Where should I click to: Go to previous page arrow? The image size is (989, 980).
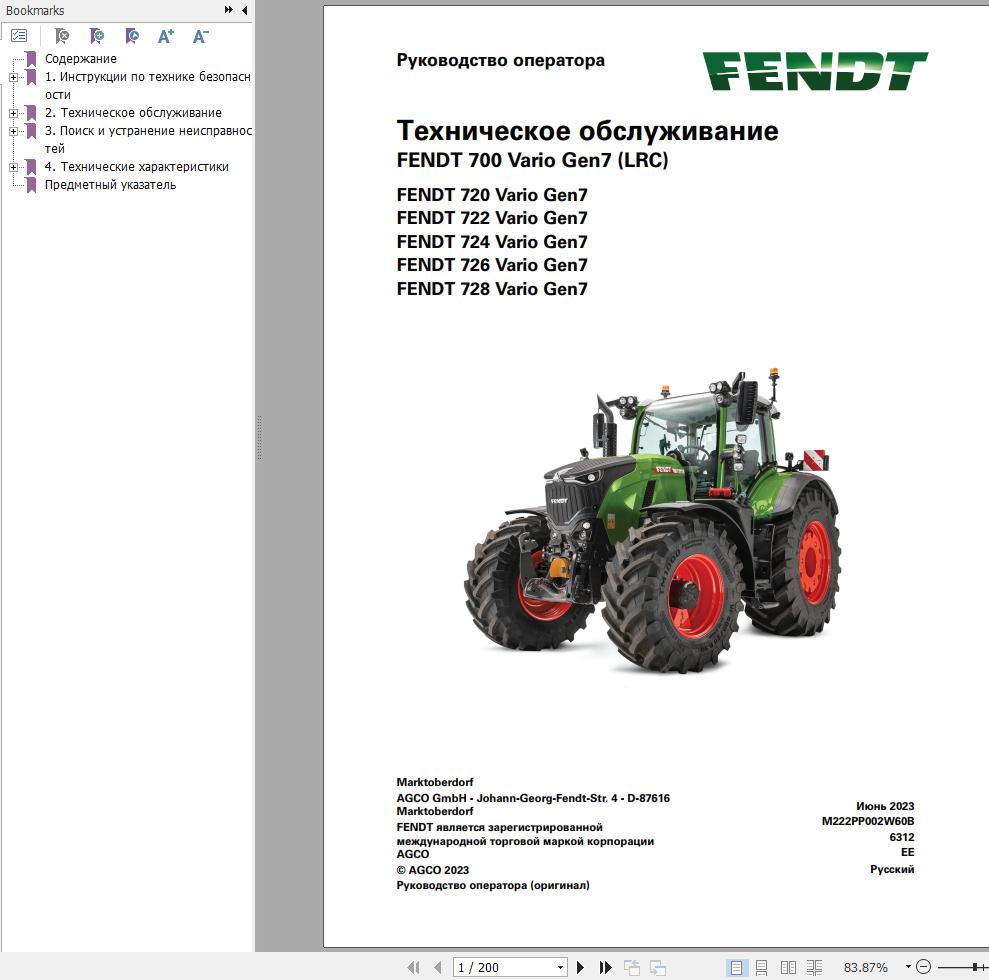click(x=438, y=967)
